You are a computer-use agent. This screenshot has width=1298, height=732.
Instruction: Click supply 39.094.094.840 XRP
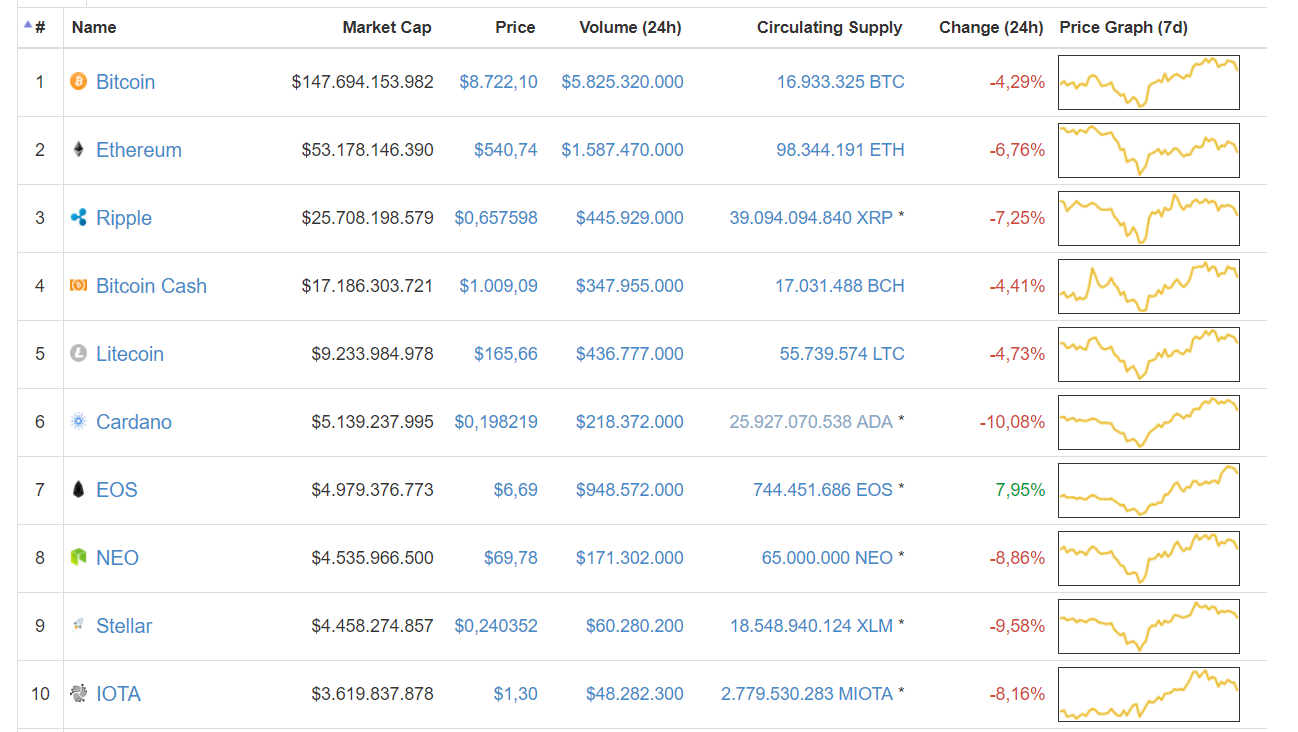[811, 218]
